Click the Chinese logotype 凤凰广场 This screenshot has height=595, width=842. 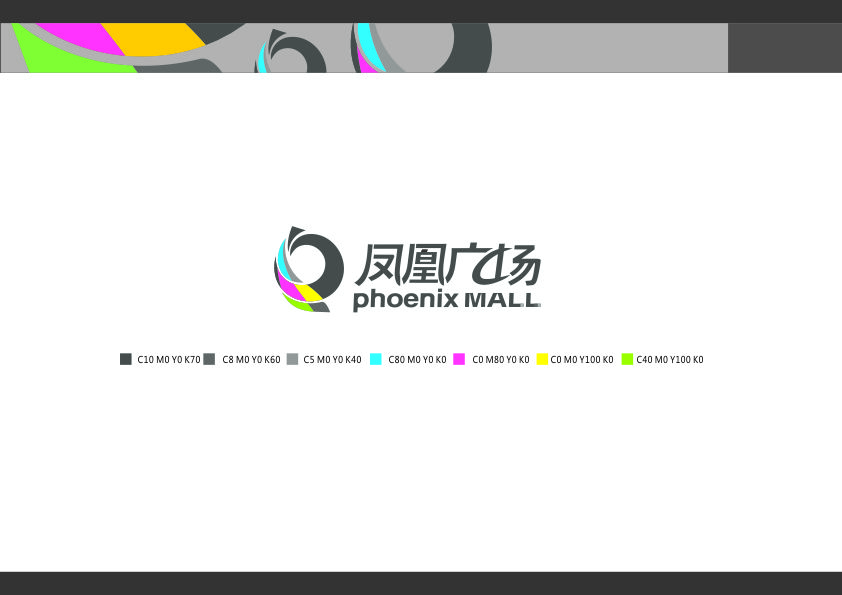point(447,265)
